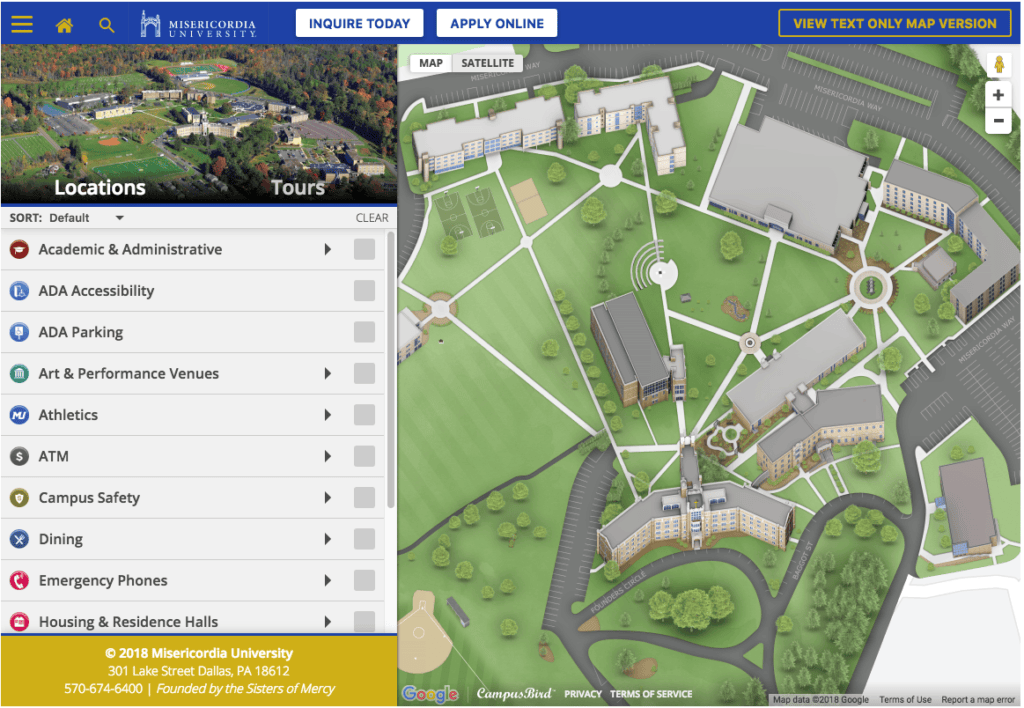Switch to the Tours tab

point(298,188)
